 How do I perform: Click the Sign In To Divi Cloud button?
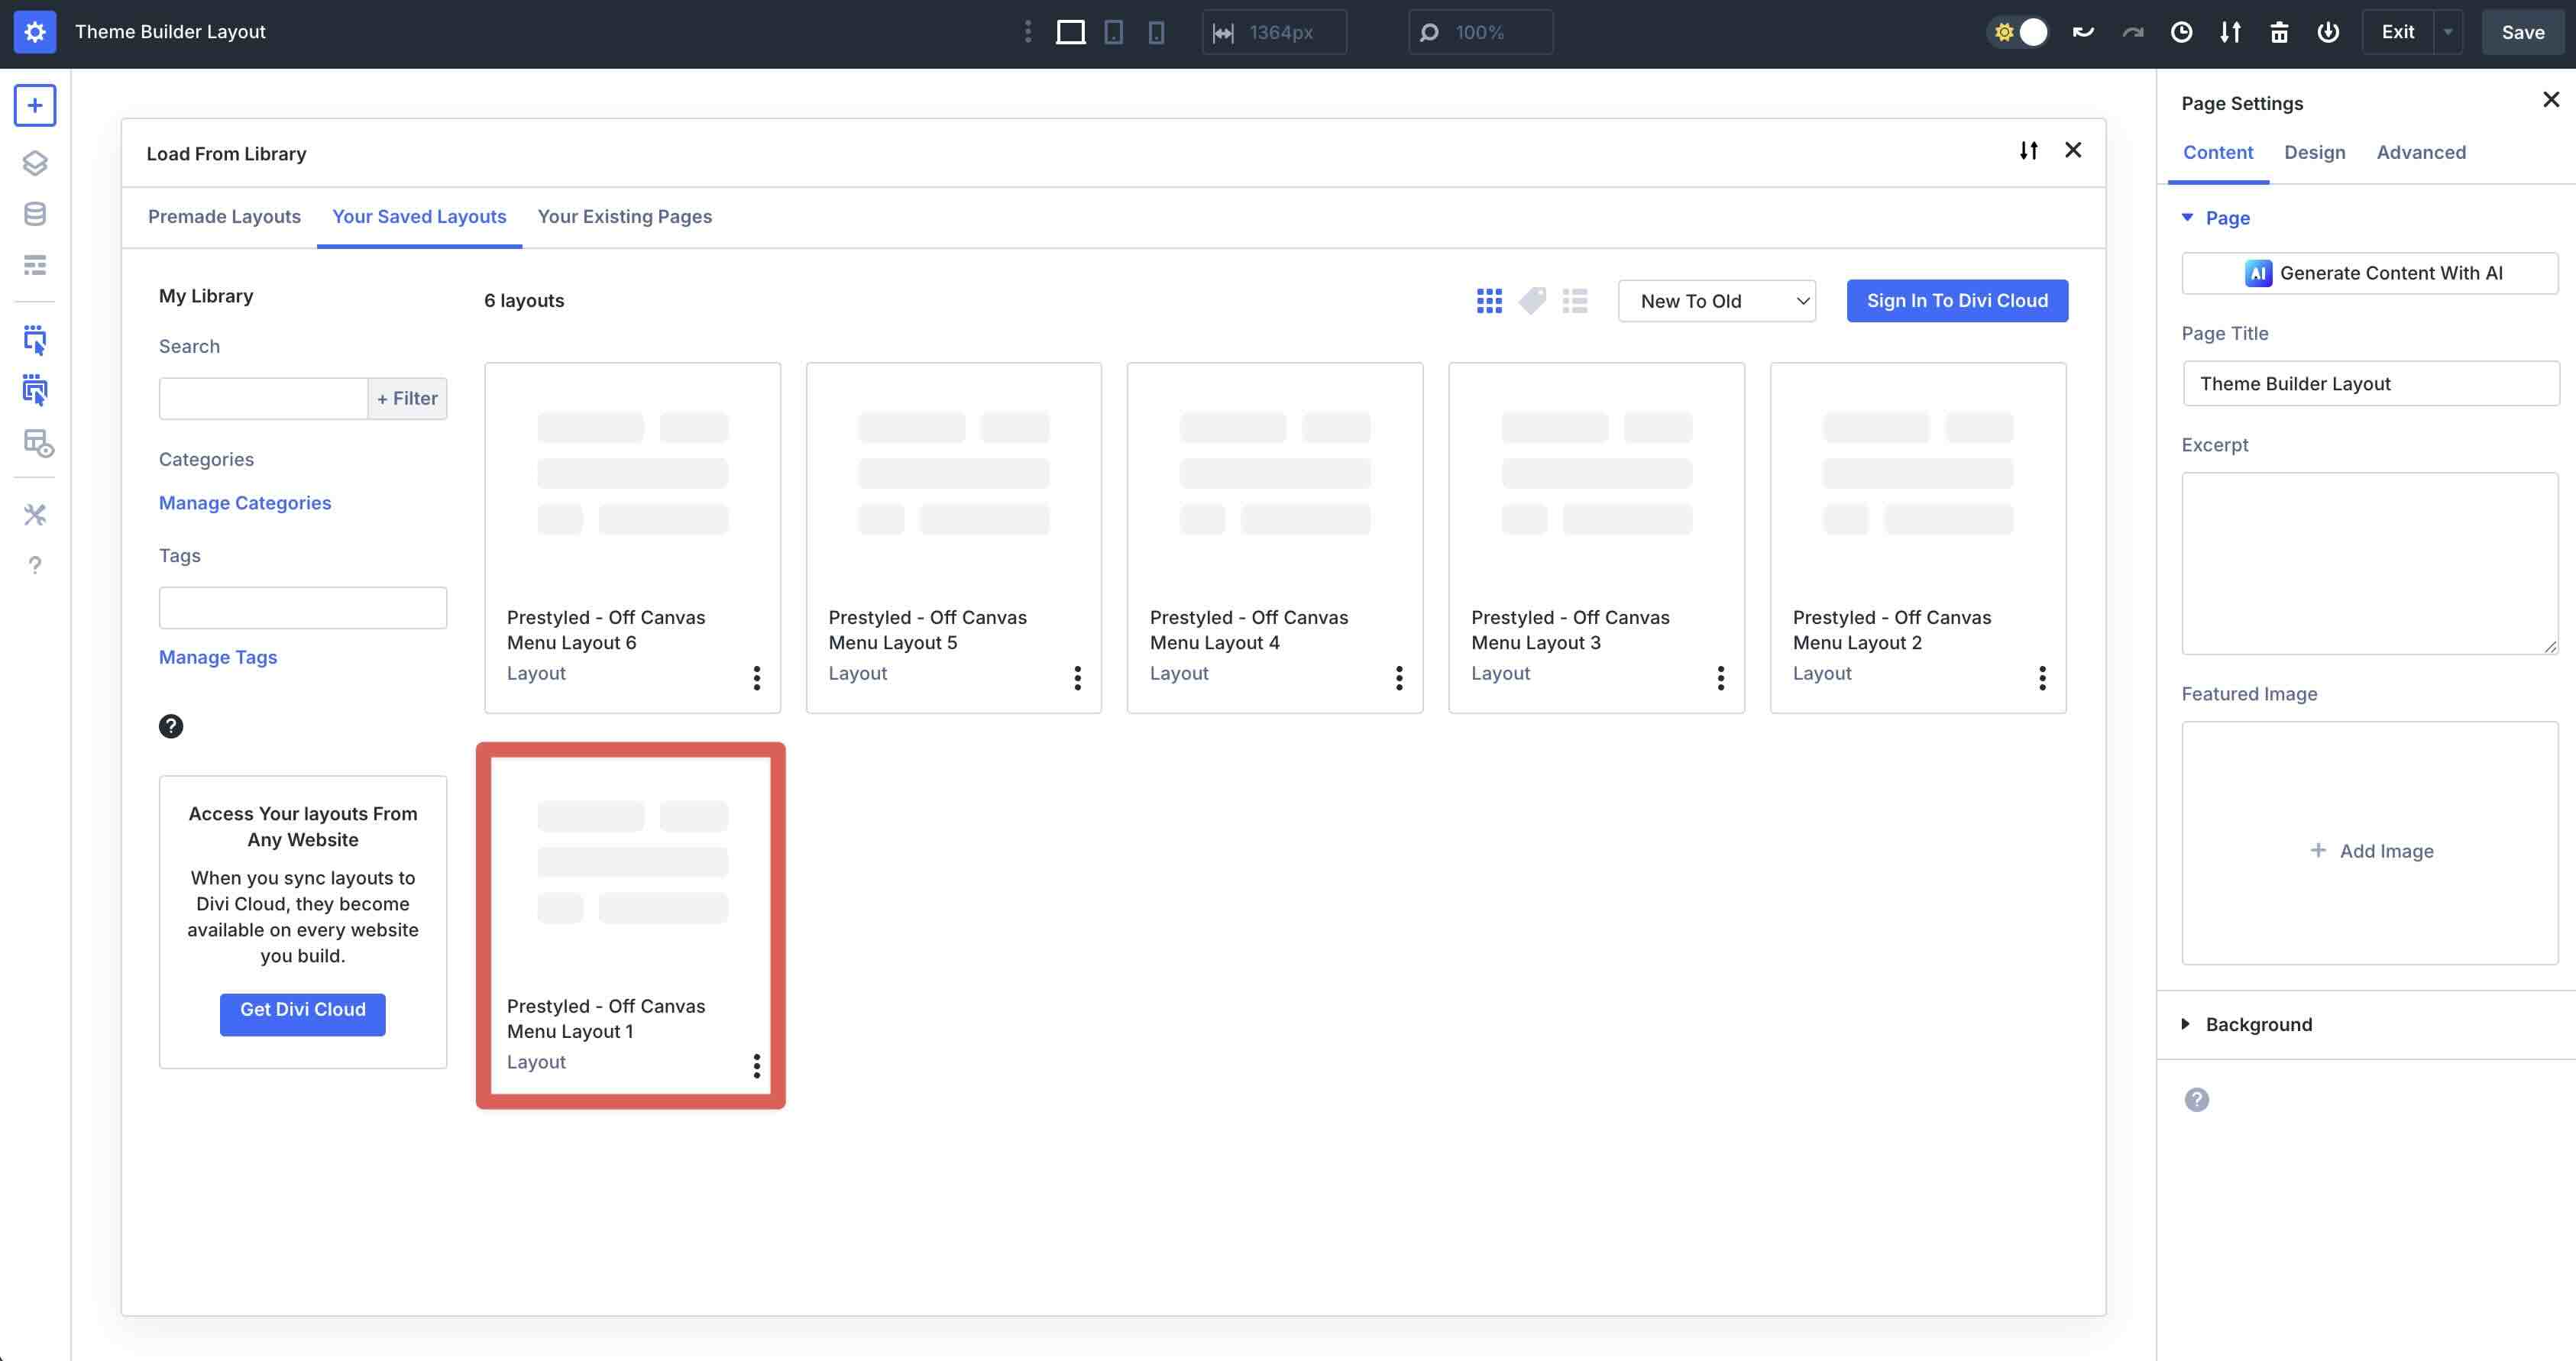pos(1957,300)
